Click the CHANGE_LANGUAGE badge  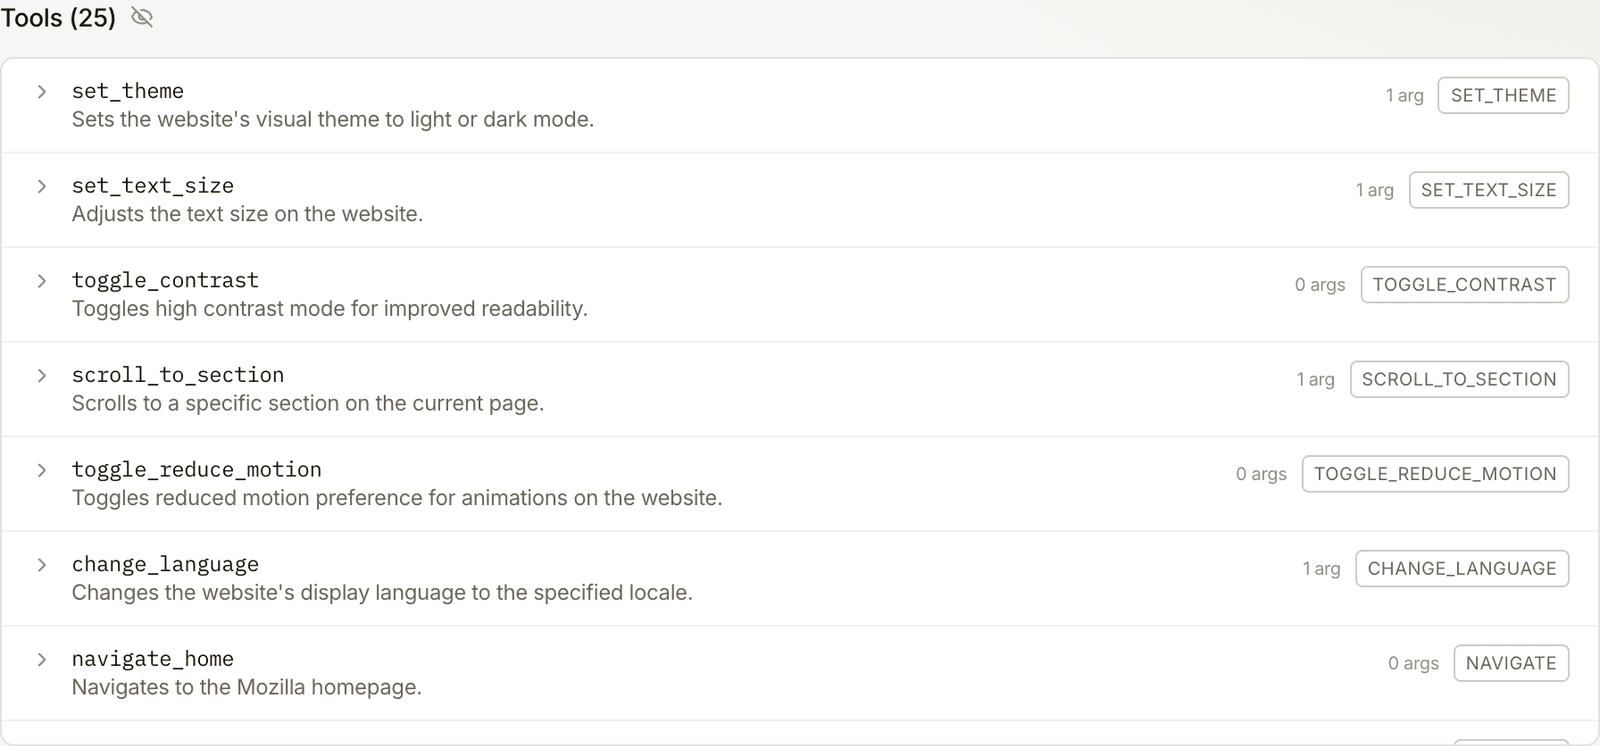[x=1462, y=568]
